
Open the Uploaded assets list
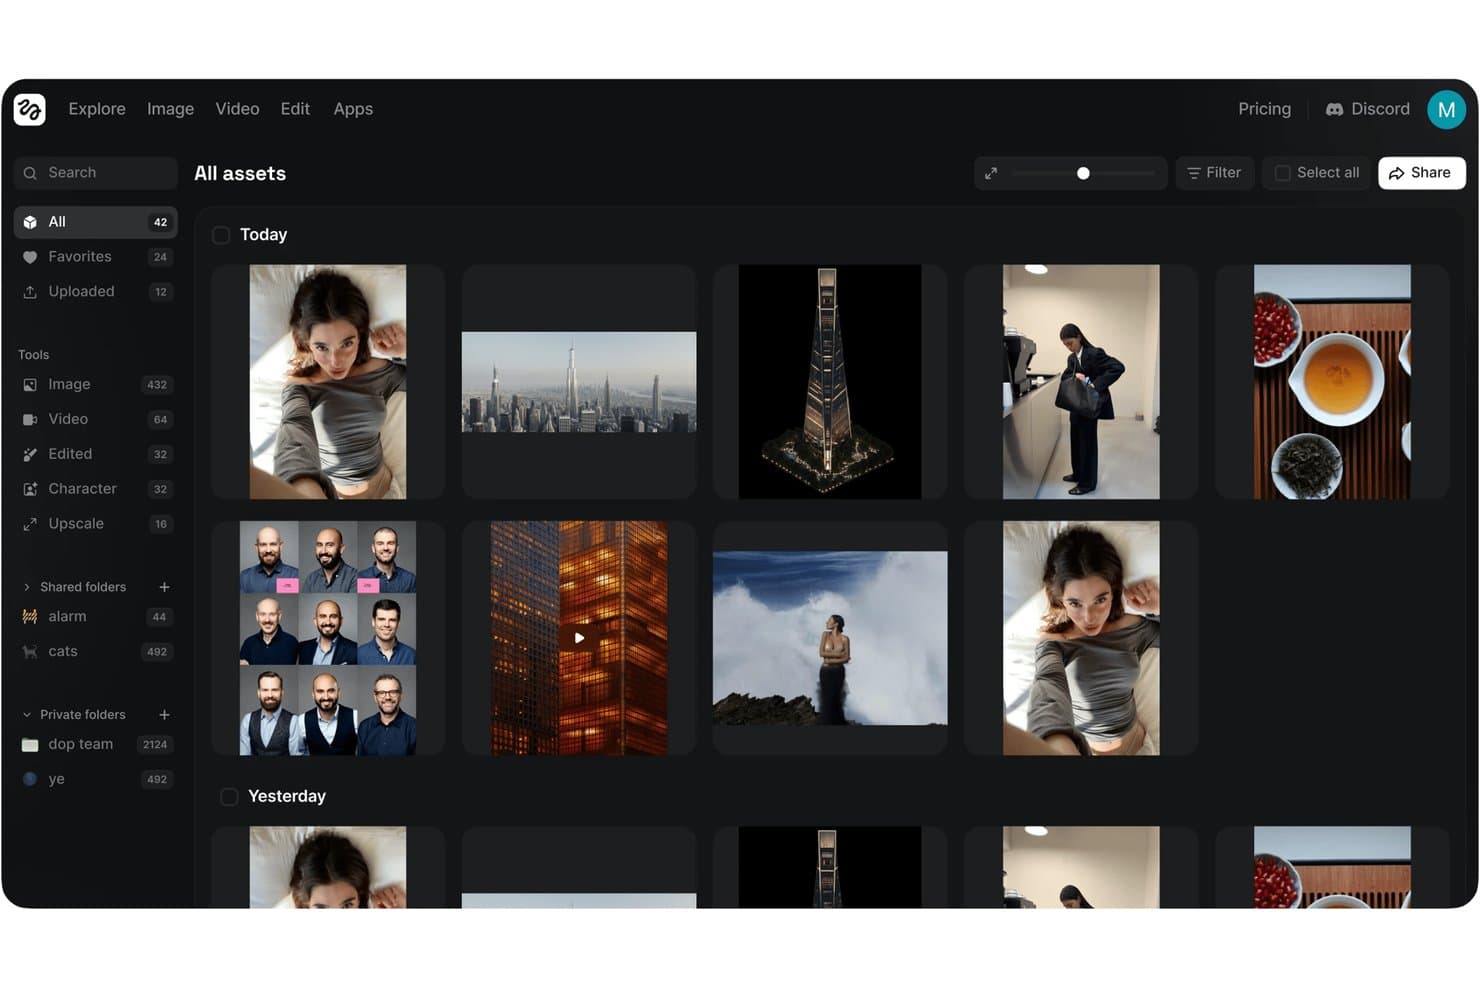[x=96, y=292]
